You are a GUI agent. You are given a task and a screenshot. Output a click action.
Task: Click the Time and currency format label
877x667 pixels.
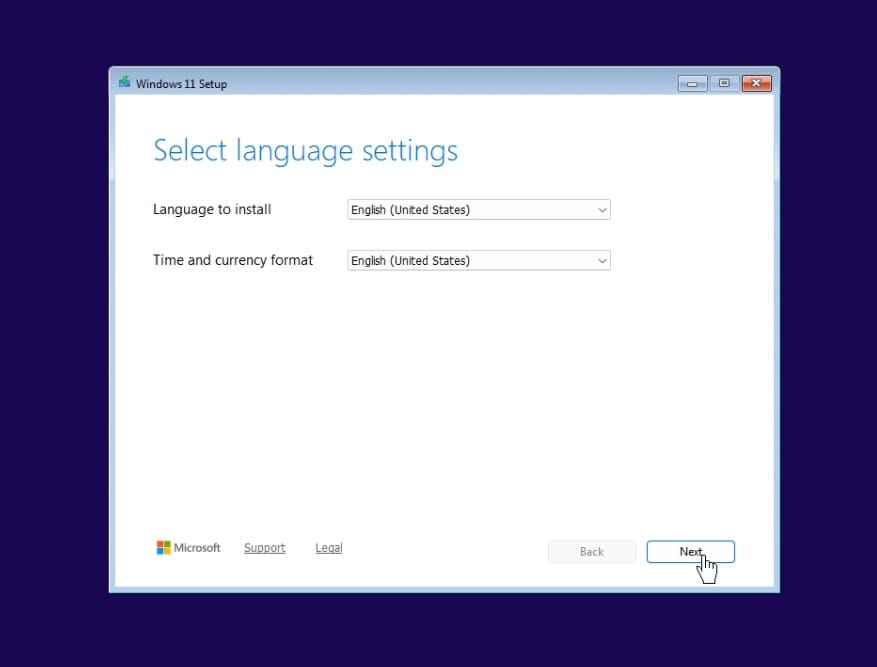pyautogui.click(x=232, y=260)
